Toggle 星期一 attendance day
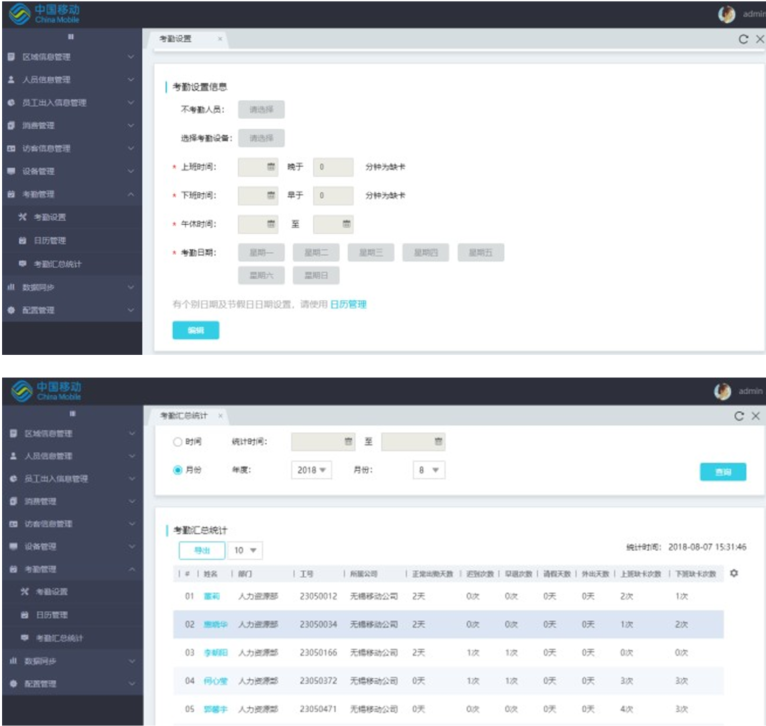 261,253
